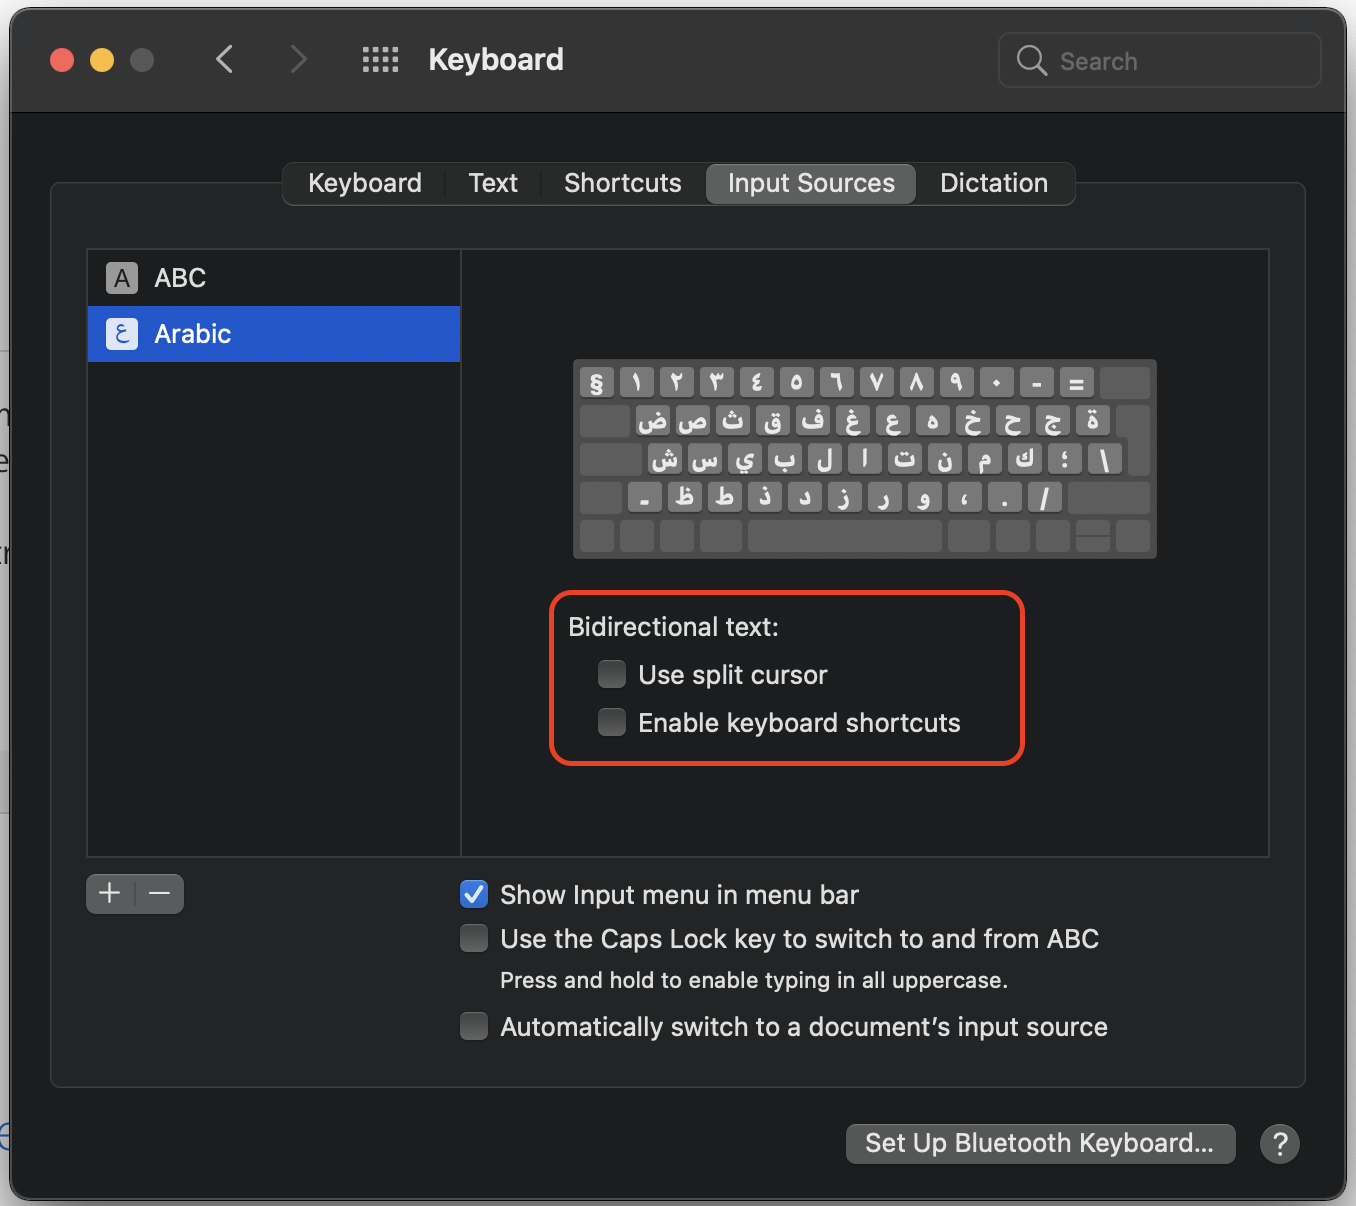
Task: Open the Dictation tab
Action: [993, 183]
